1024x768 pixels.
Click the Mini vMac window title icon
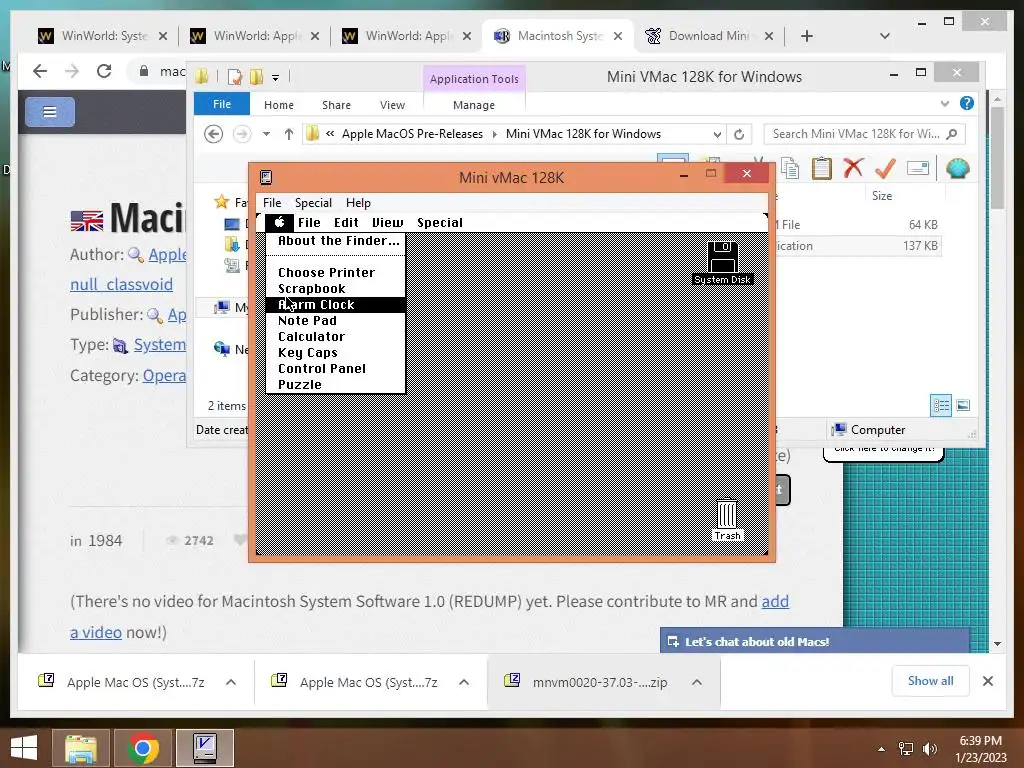pyautogui.click(x=266, y=177)
